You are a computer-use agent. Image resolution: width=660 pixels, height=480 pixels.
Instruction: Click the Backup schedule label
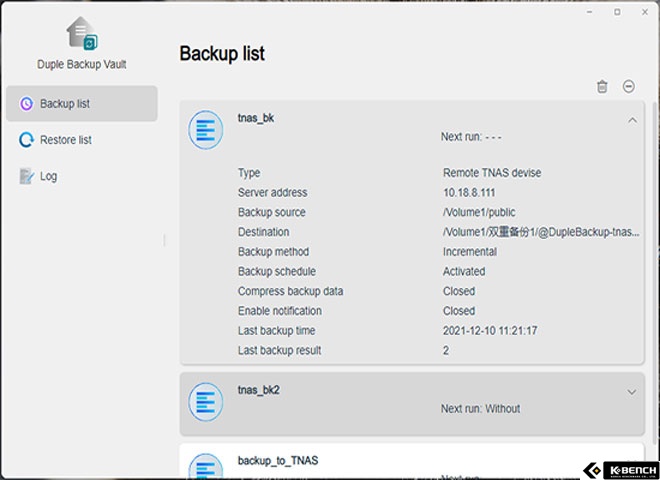click(277, 272)
